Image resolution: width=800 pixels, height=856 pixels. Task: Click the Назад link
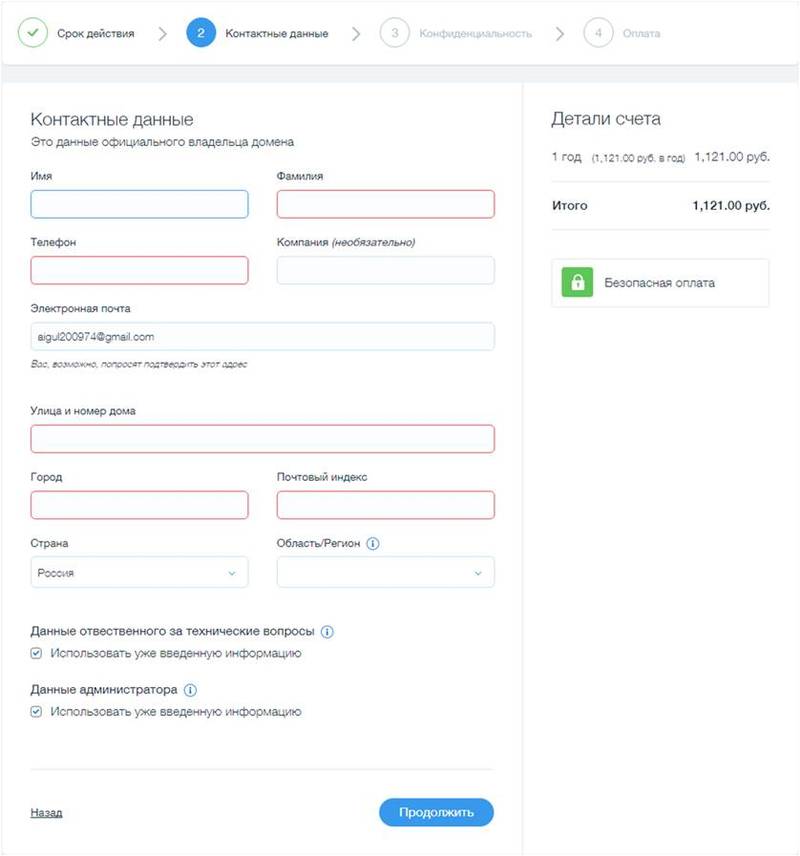coord(46,813)
